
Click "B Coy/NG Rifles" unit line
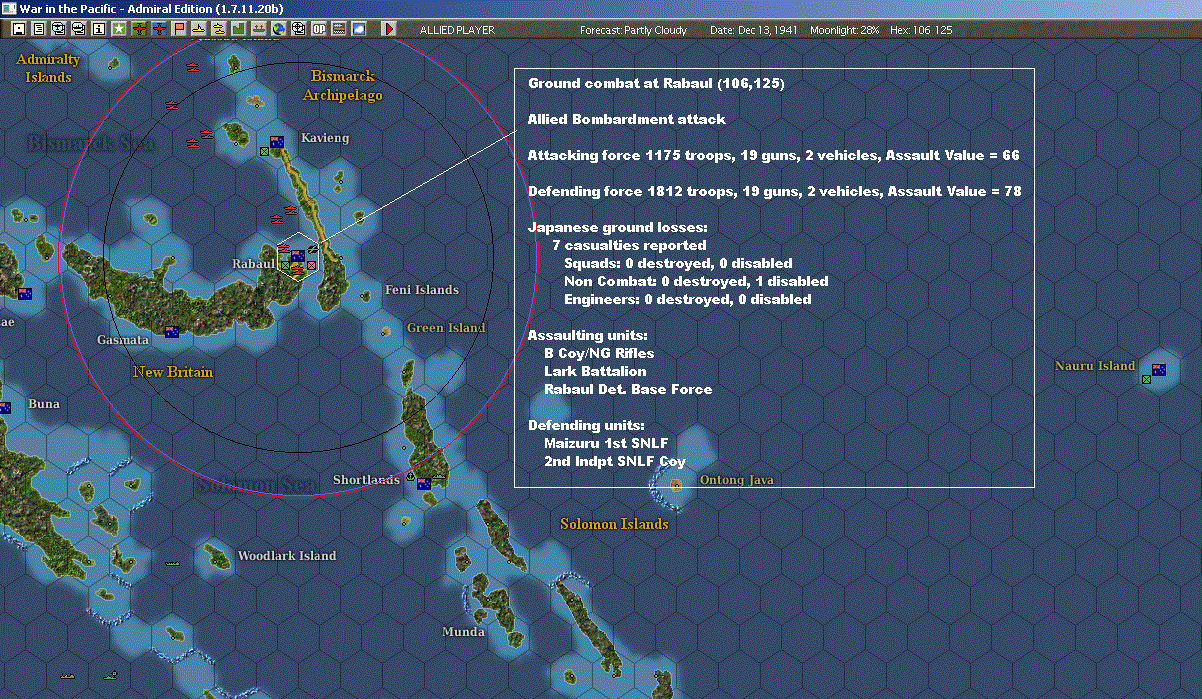tap(599, 353)
